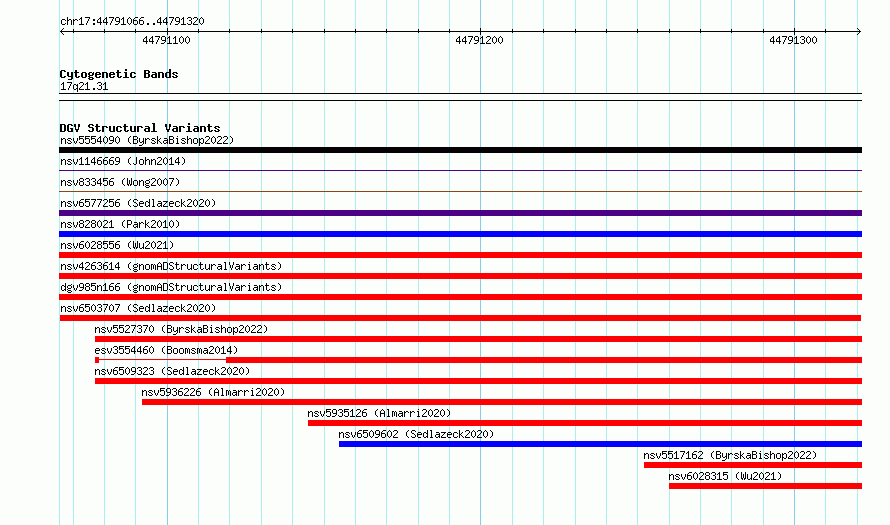Click the Cytogenetic Bands track title
The image size is (890, 525).
pyautogui.click(x=119, y=74)
